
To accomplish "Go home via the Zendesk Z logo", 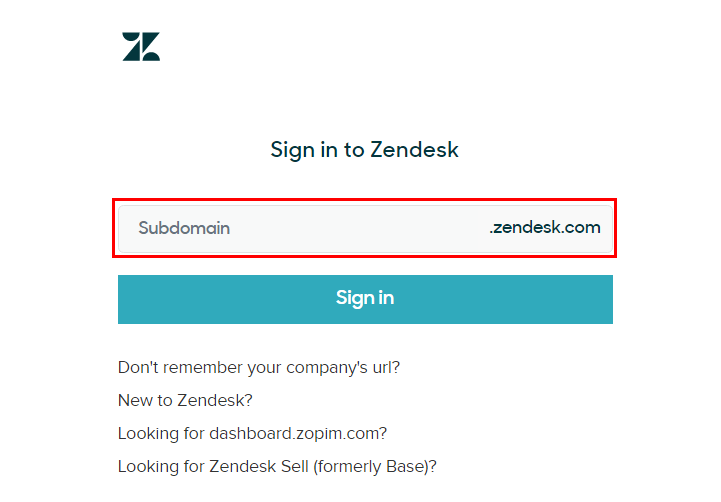I will click(141, 46).
